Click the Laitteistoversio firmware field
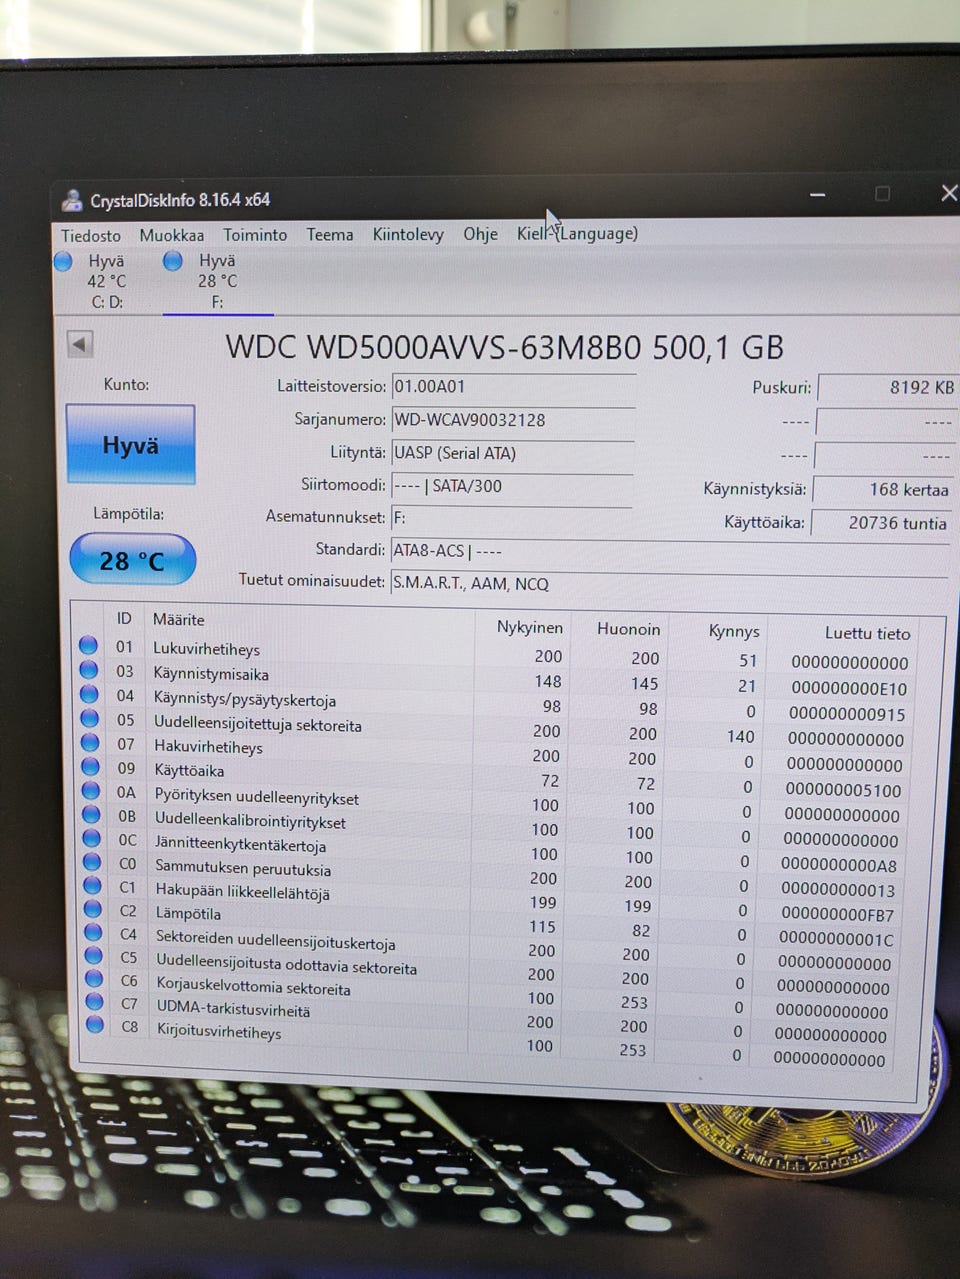This screenshot has width=960, height=1279. tap(513, 387)
